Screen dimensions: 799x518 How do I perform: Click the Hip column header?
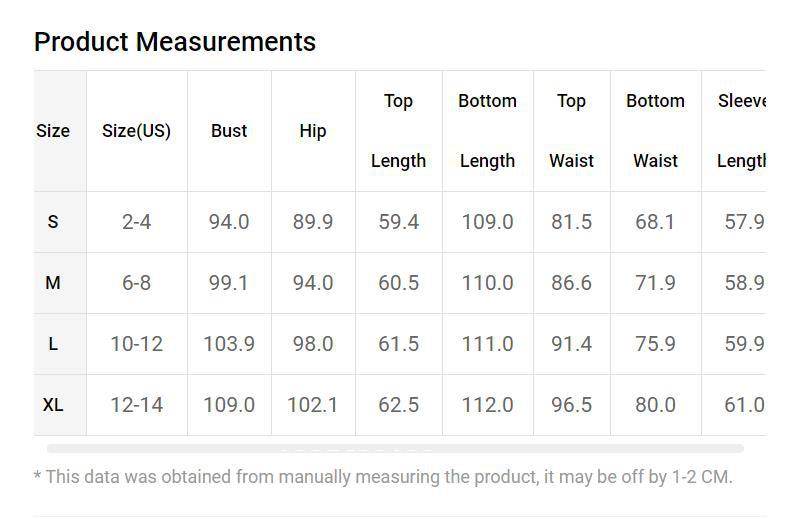(x=313, y=131)
